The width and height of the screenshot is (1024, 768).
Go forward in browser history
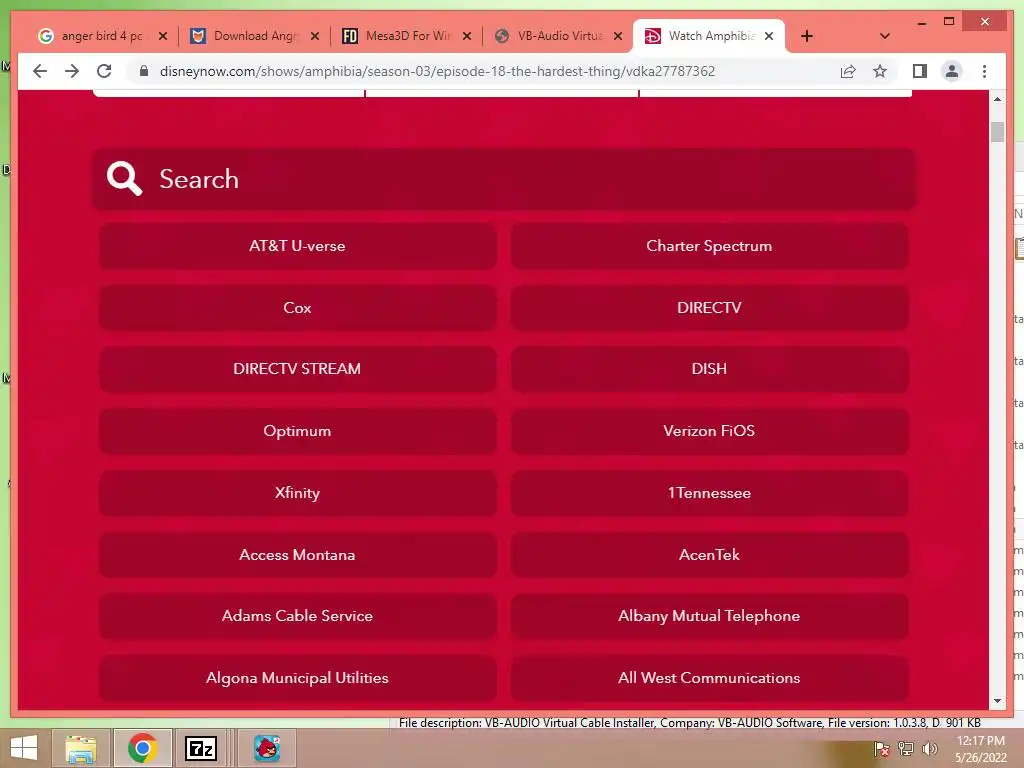(72, 71)
